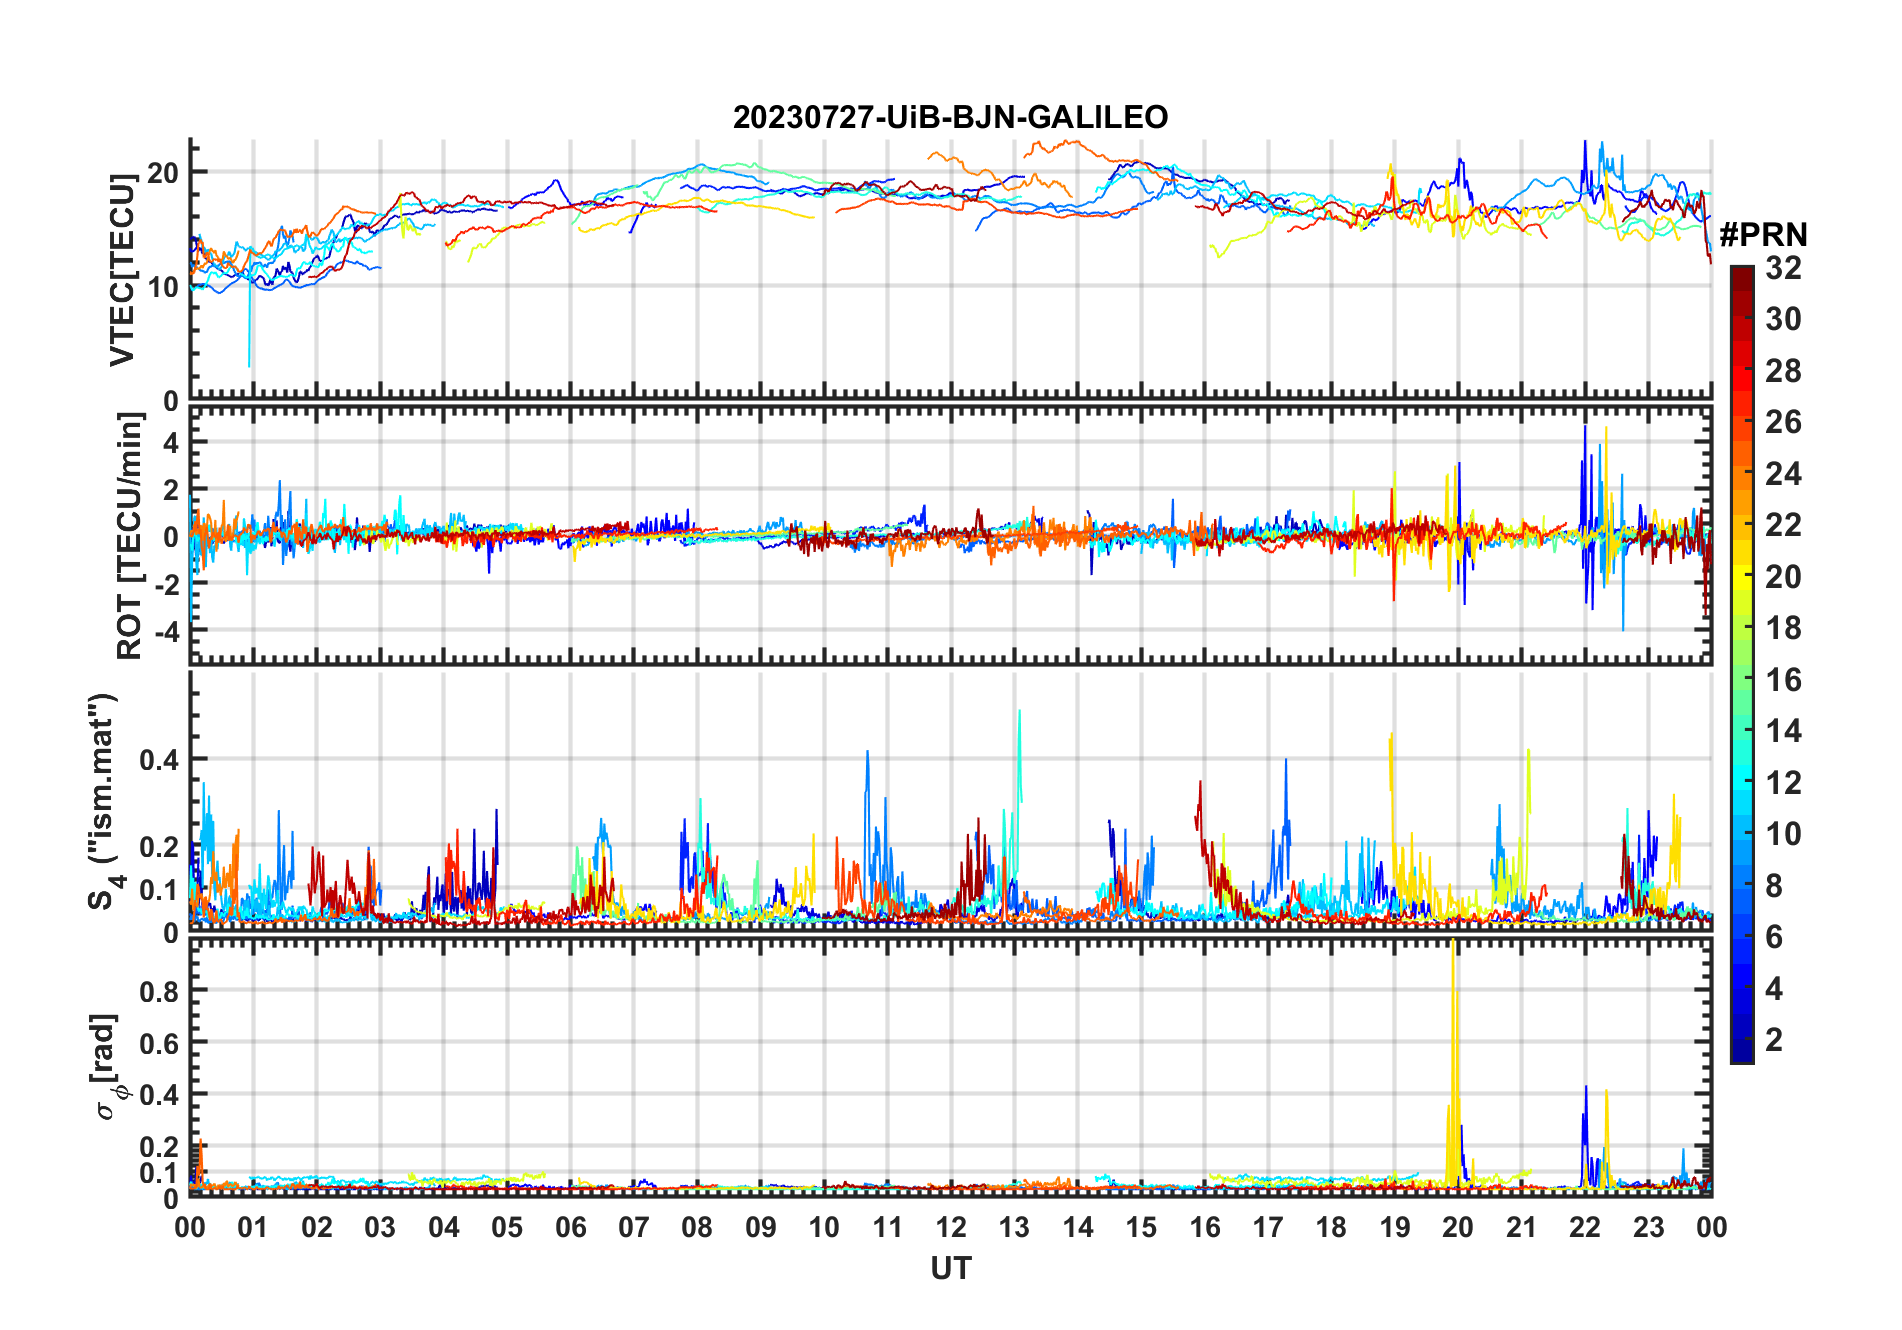Select the S4 scintillation plot panel

951,801
